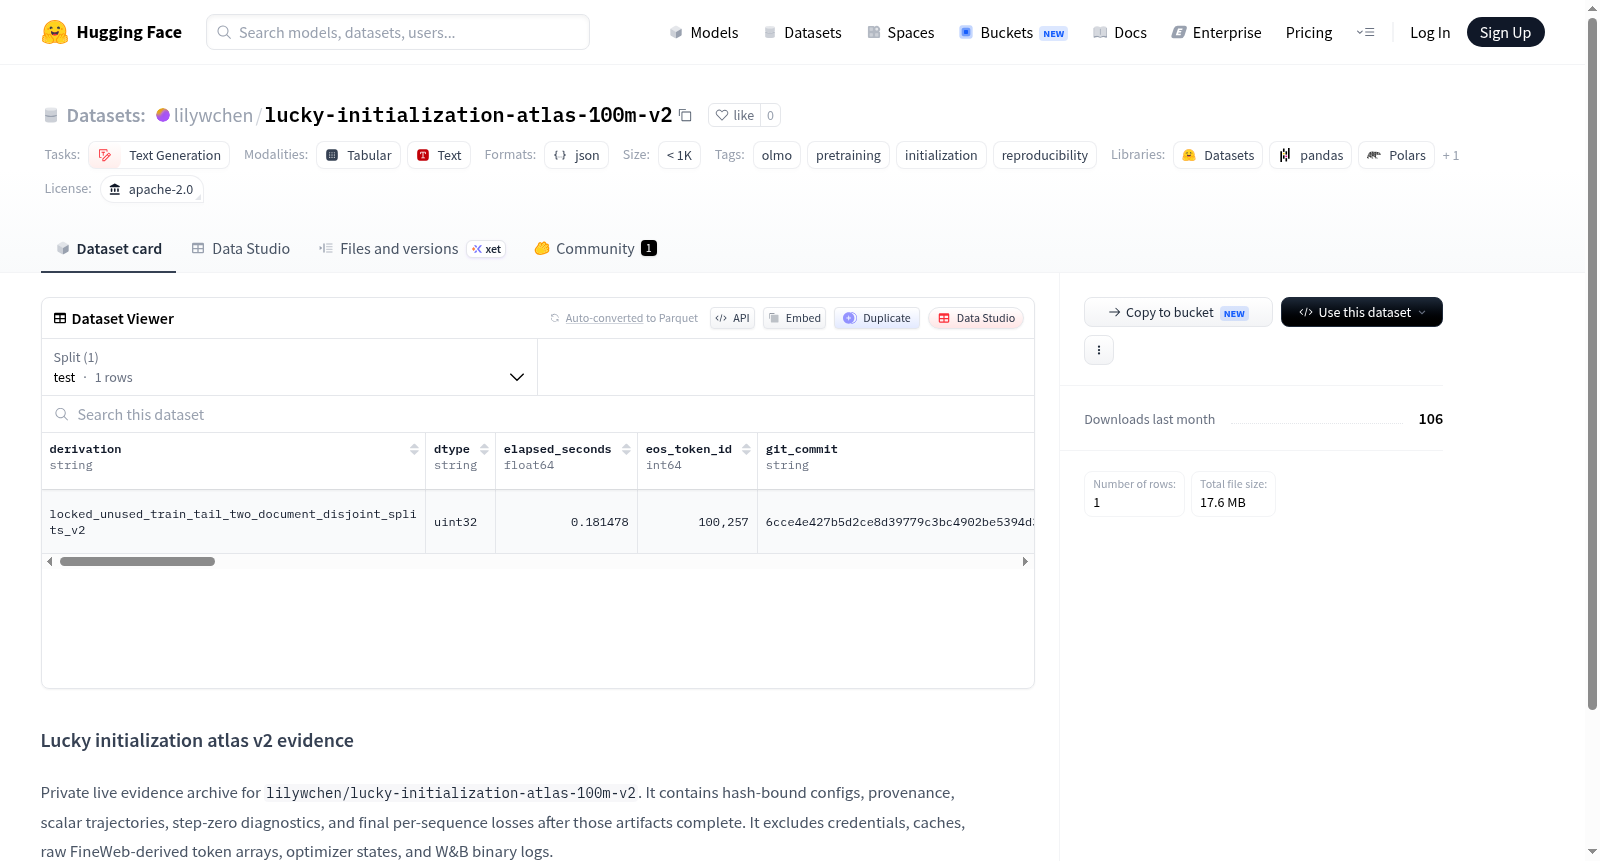Open the three-dot more options menu
The image size is (1600, 861).
pyautogui.click(x=1099, y=350)
